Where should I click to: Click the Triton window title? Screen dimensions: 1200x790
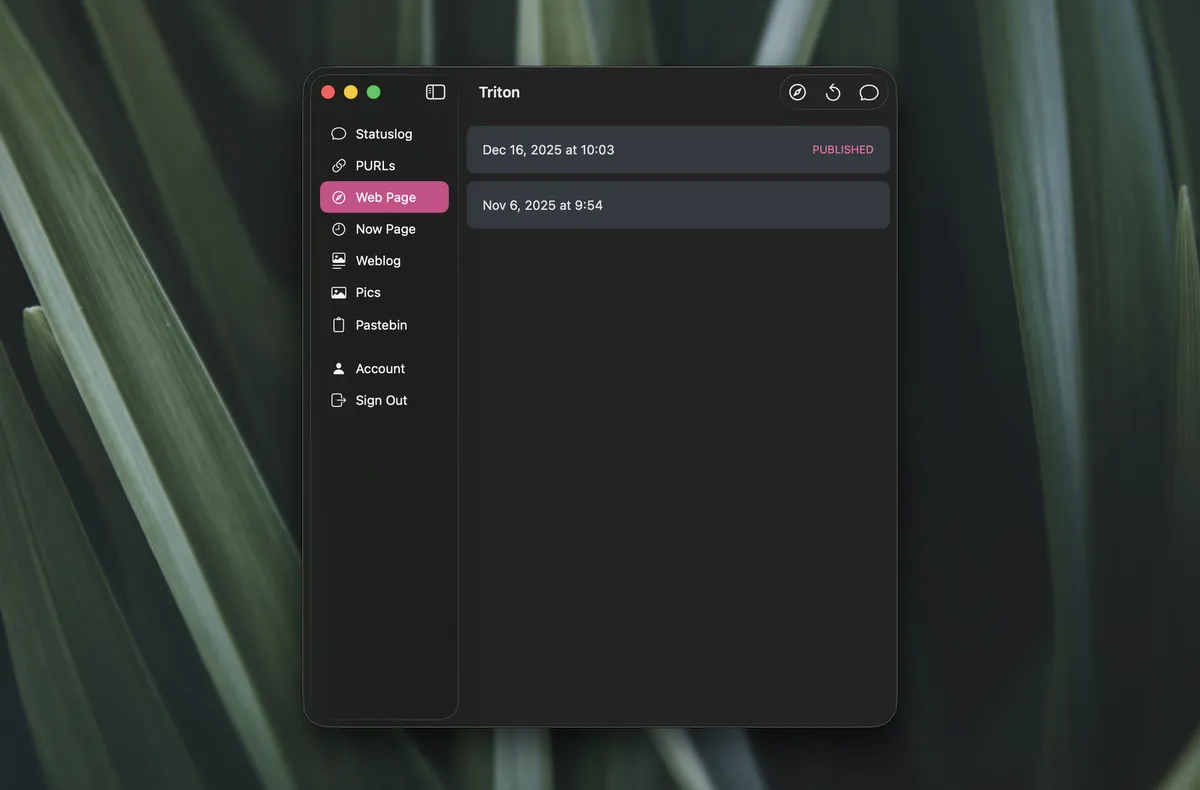point(499,92)
